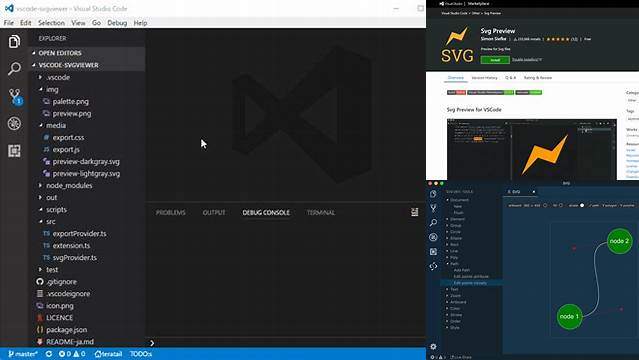639x360 pixels.
Task: Open export.js file
Action: [66, 149]
